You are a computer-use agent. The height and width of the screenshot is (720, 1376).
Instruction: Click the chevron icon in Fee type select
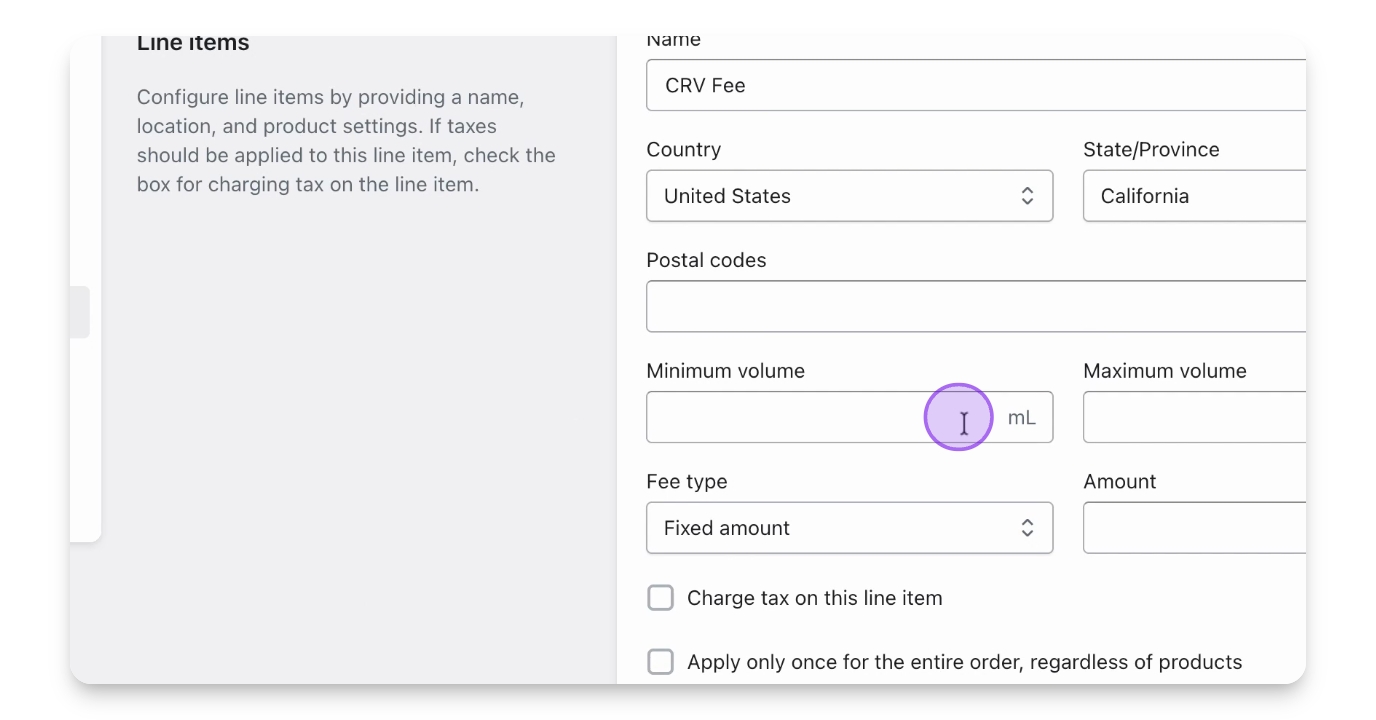[1027, 528]
